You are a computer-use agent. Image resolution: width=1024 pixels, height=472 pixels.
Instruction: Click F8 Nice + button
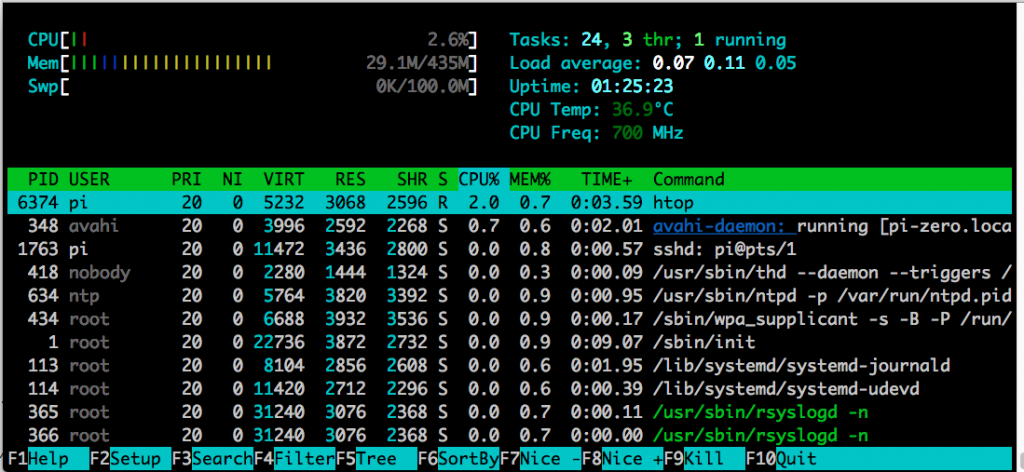tap(624, 459)
